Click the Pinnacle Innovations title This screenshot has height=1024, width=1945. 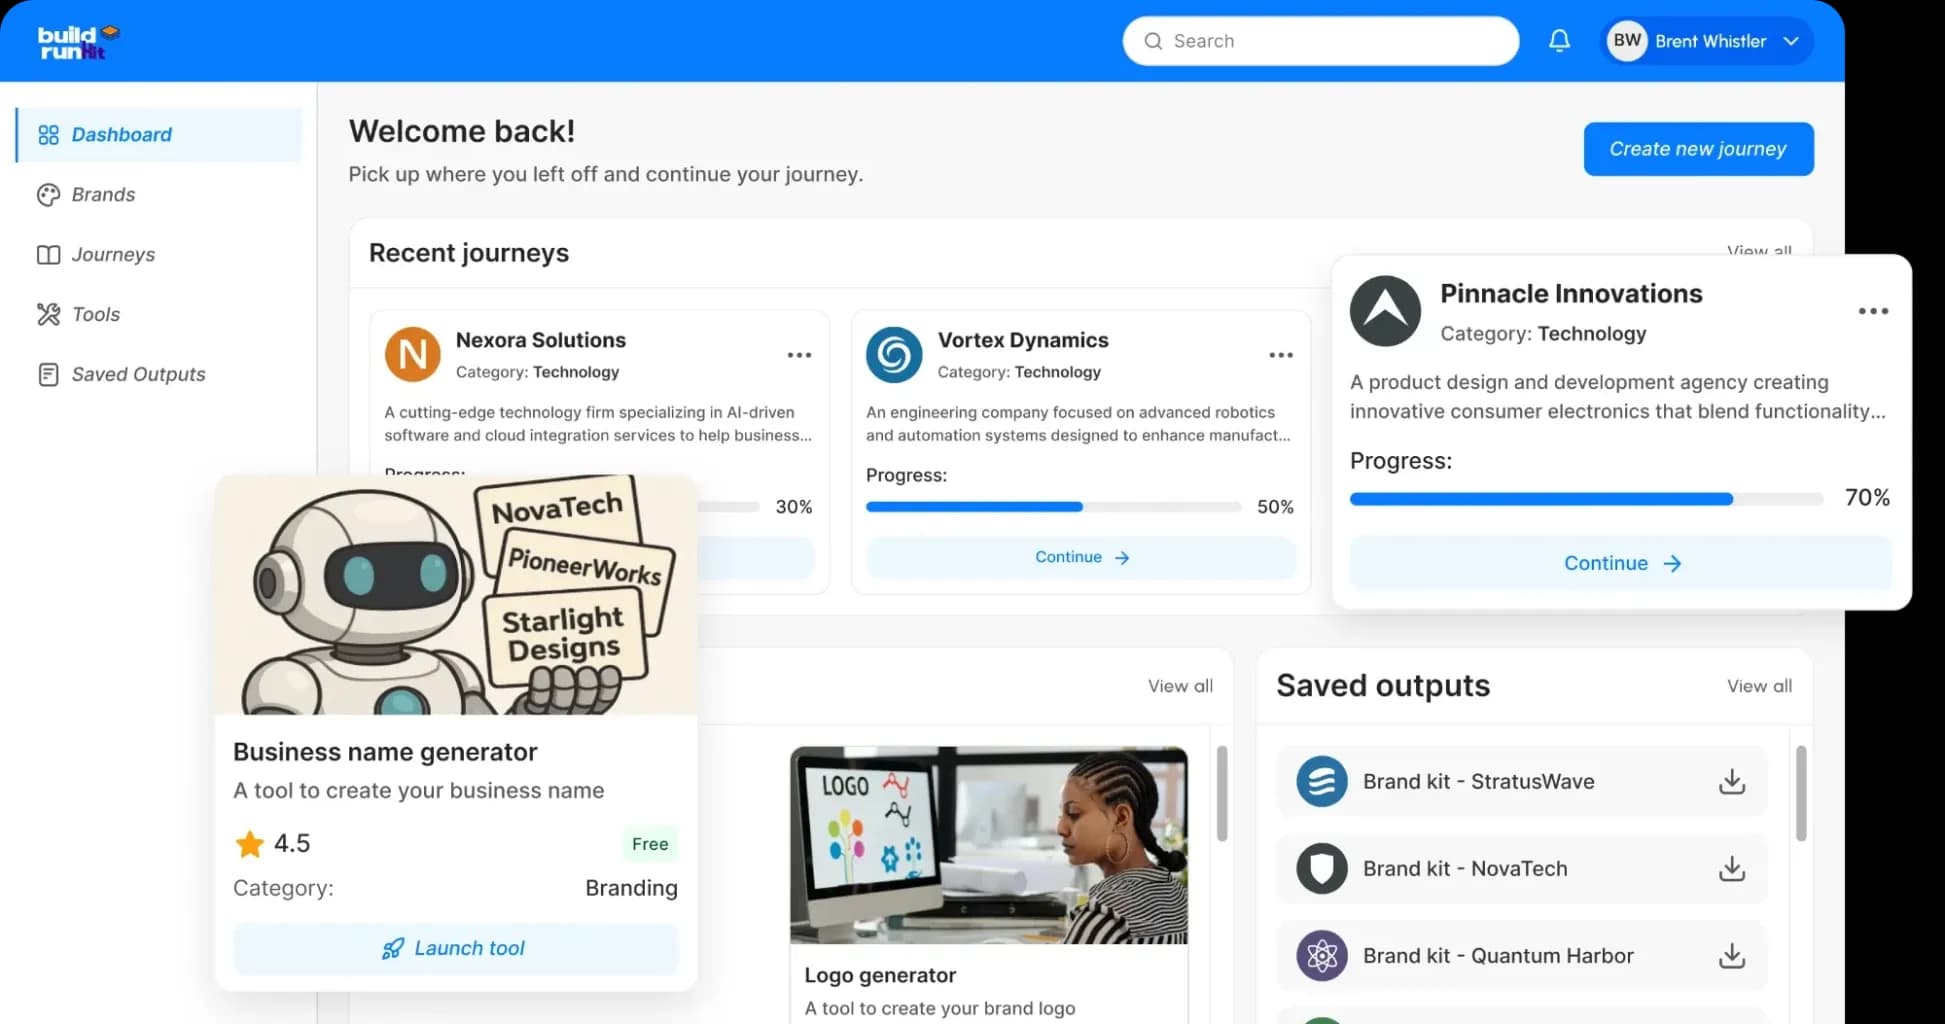point(1571,293)
